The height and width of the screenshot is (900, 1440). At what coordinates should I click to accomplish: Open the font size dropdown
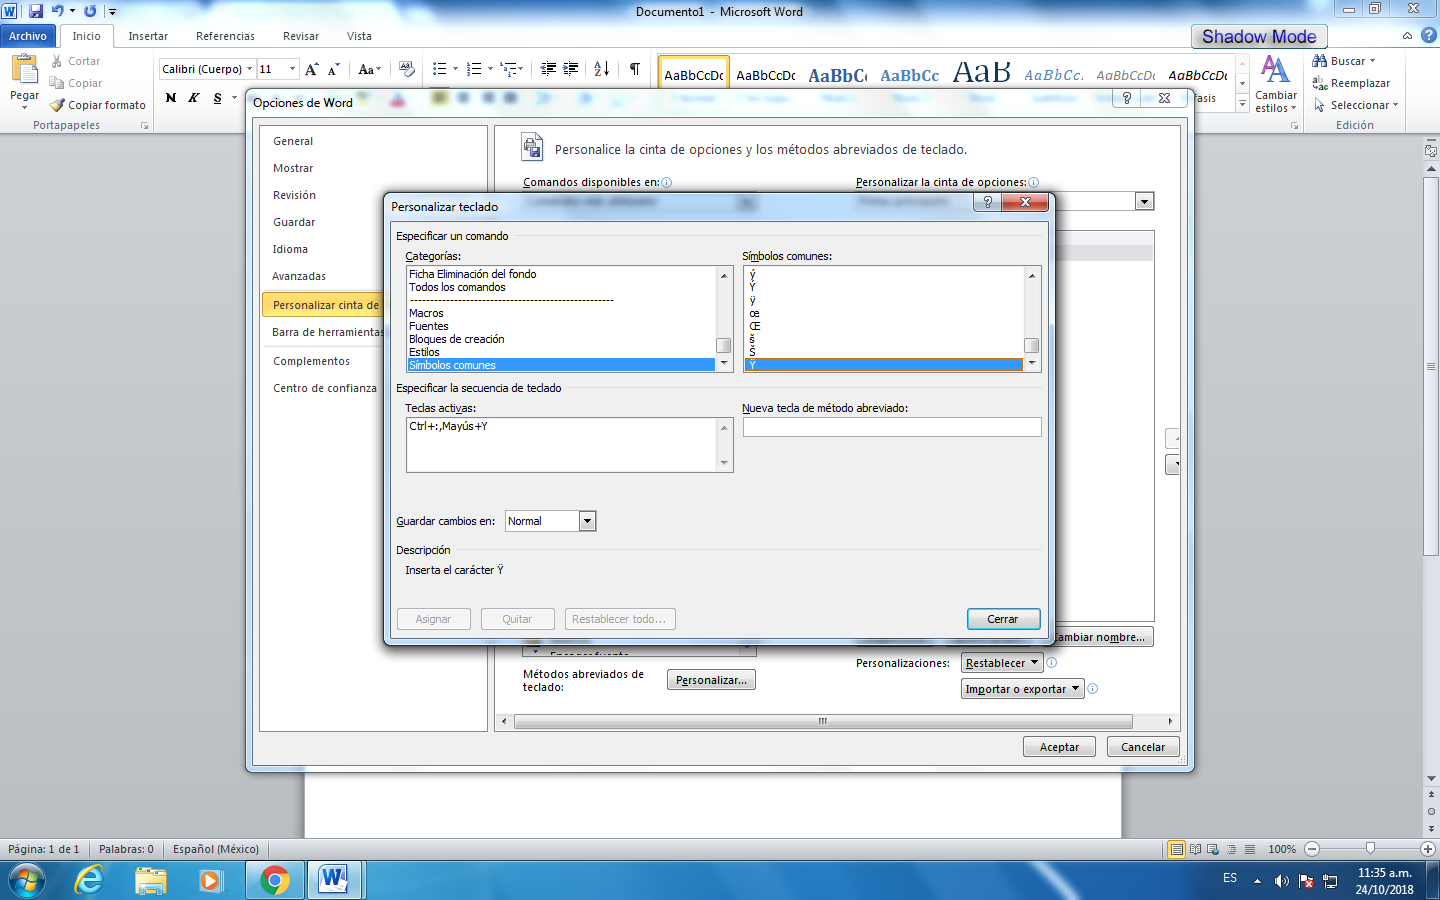coord(294,70)
